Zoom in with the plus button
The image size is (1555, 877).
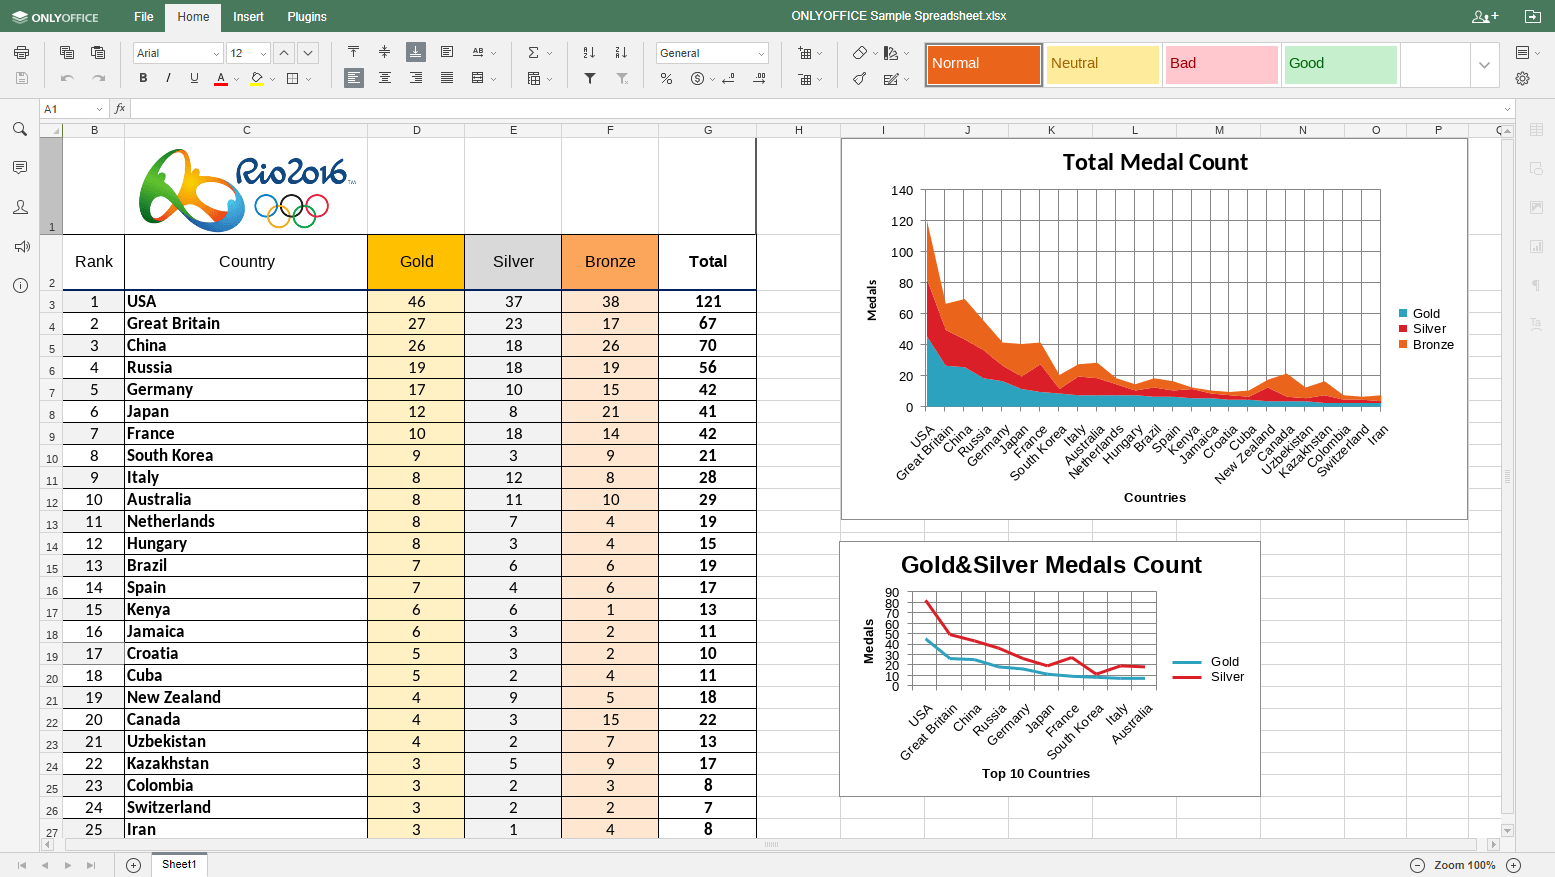pyautogui.click(x=1513, y=865)
